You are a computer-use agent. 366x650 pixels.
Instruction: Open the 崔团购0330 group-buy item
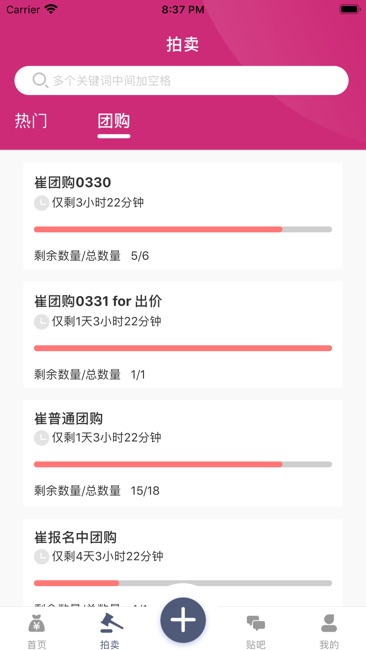click(x=183, y=216)
